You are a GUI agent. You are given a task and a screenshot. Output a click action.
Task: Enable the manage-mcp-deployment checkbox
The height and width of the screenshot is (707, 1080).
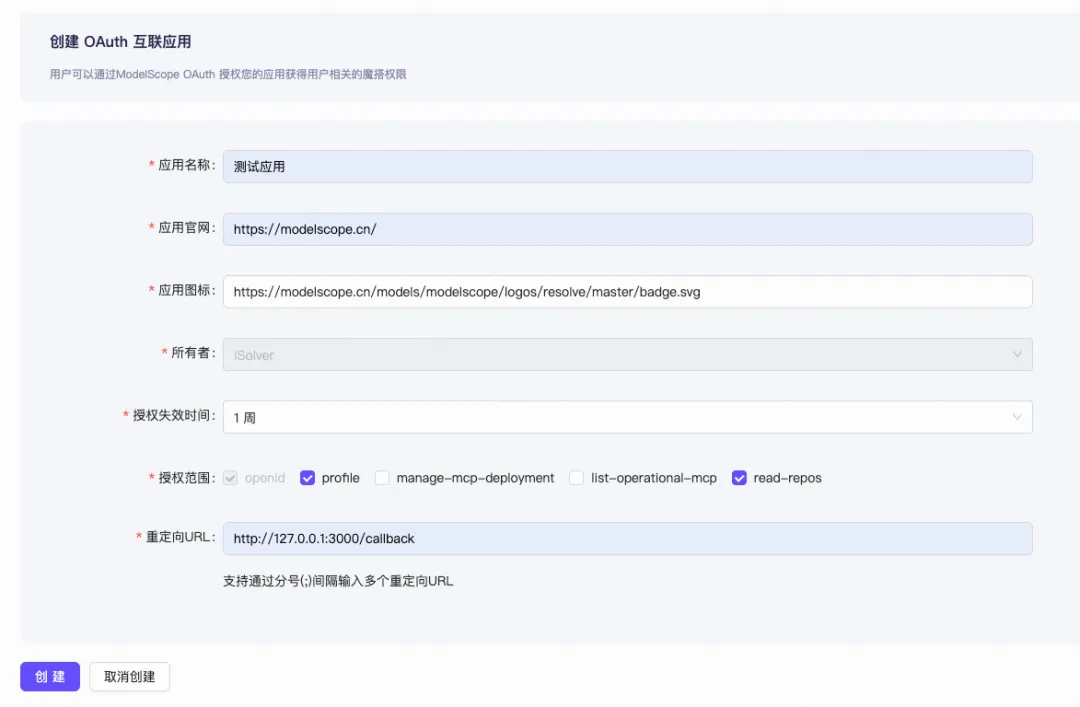[x=382, y=478]
